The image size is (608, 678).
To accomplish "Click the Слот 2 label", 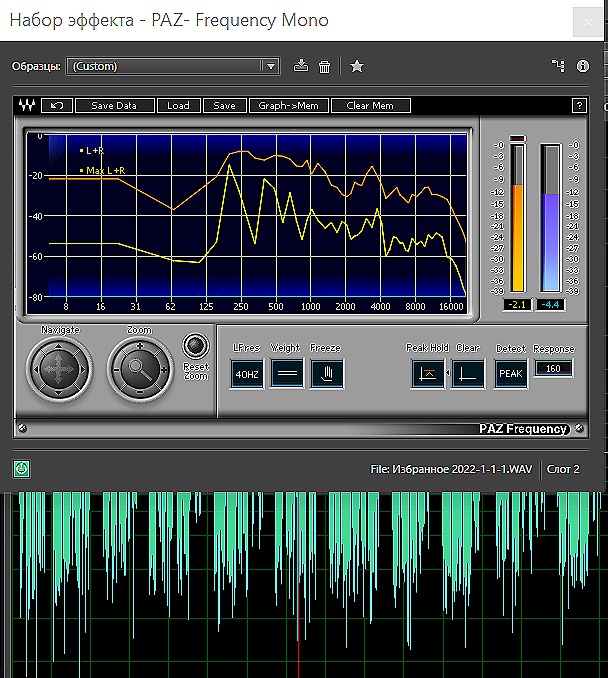I will 563,469.
